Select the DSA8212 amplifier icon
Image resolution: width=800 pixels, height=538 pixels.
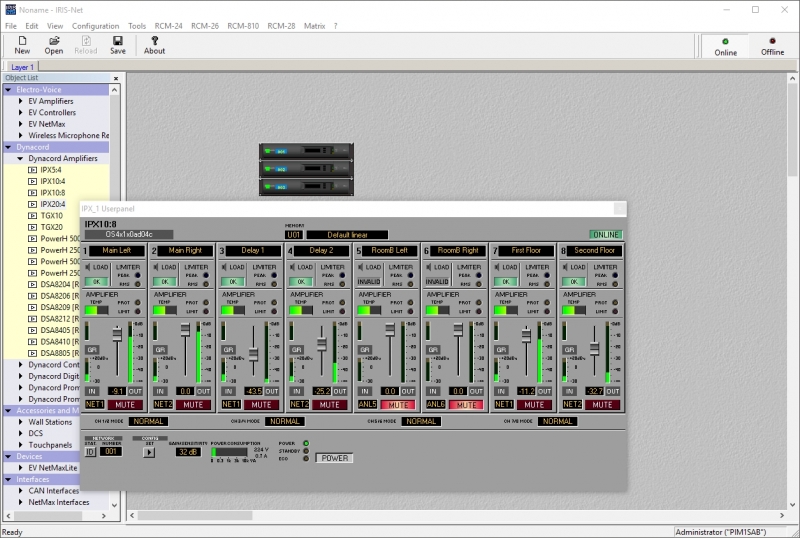32,319
